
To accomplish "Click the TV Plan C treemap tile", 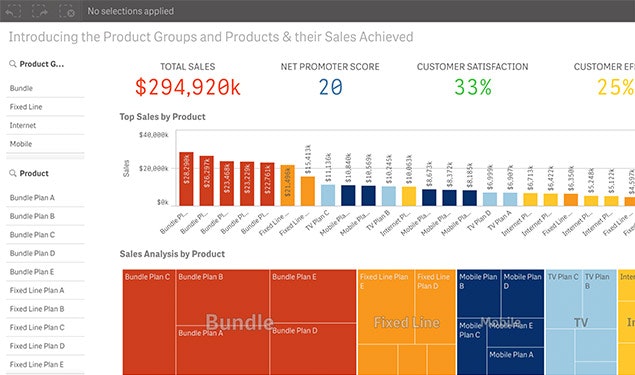I will coord(564,299).
